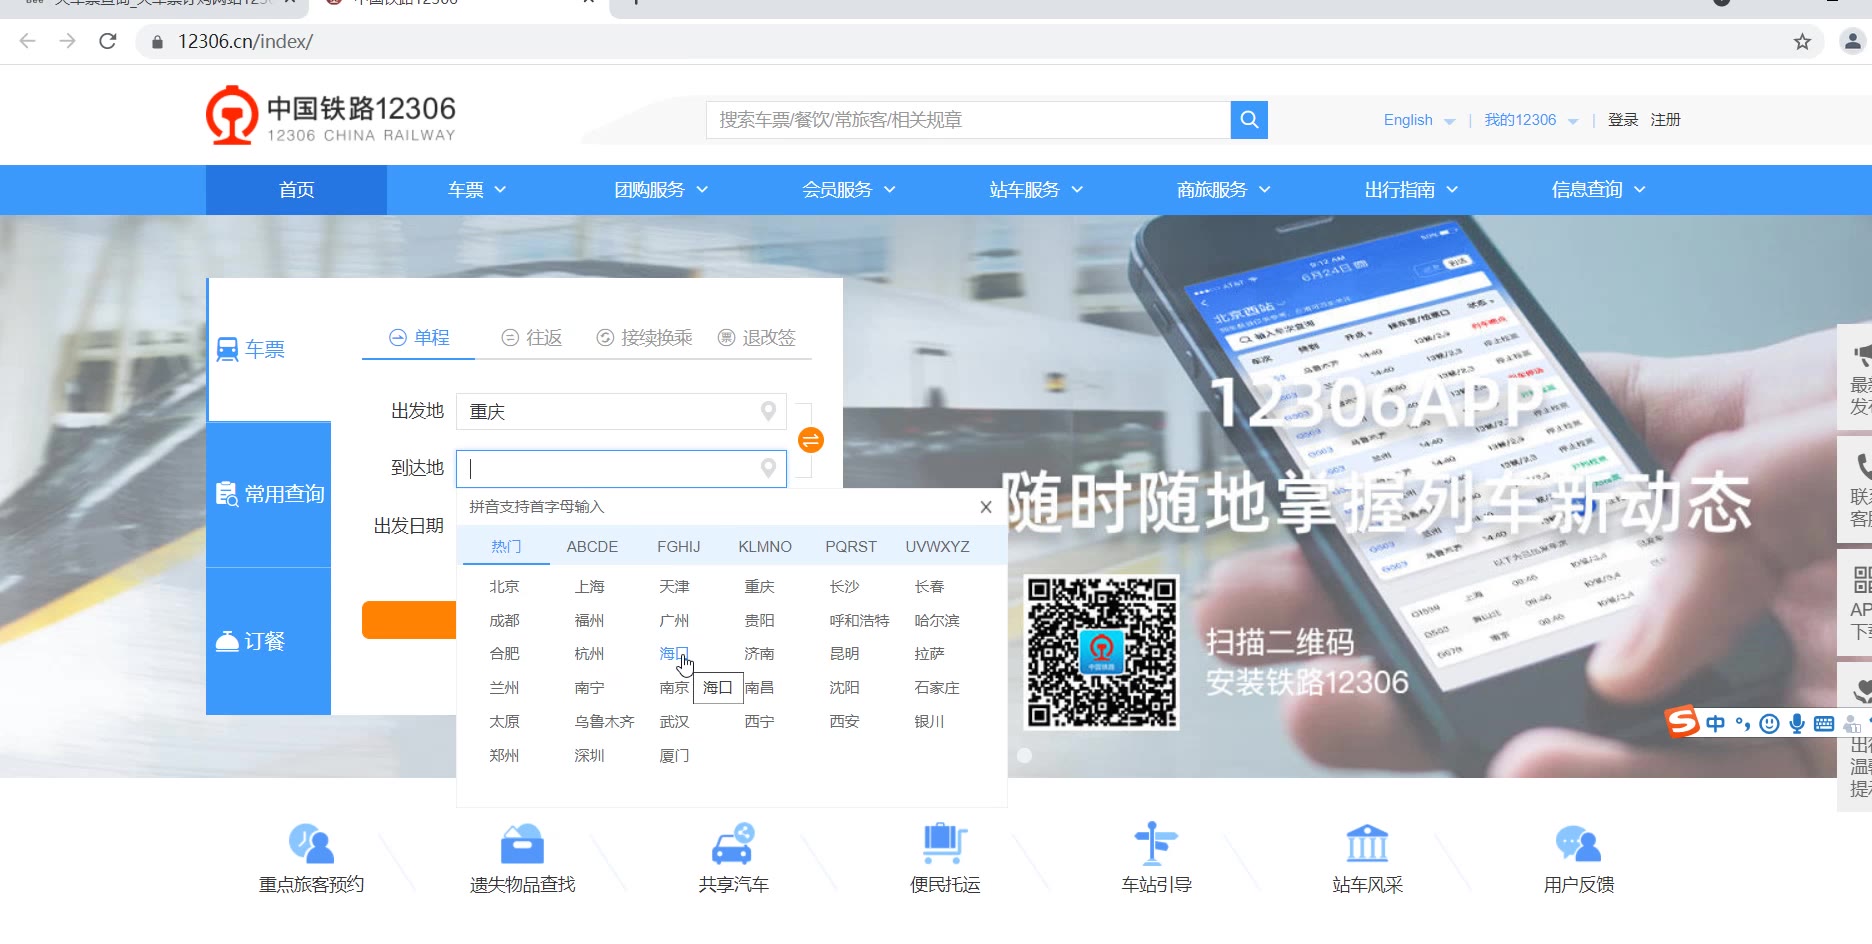Image resolution: width=1872 pixels, height=944 pixels.
Task: Choose 乌鲁木齐 as the destination city
Action: coord(604,722)
